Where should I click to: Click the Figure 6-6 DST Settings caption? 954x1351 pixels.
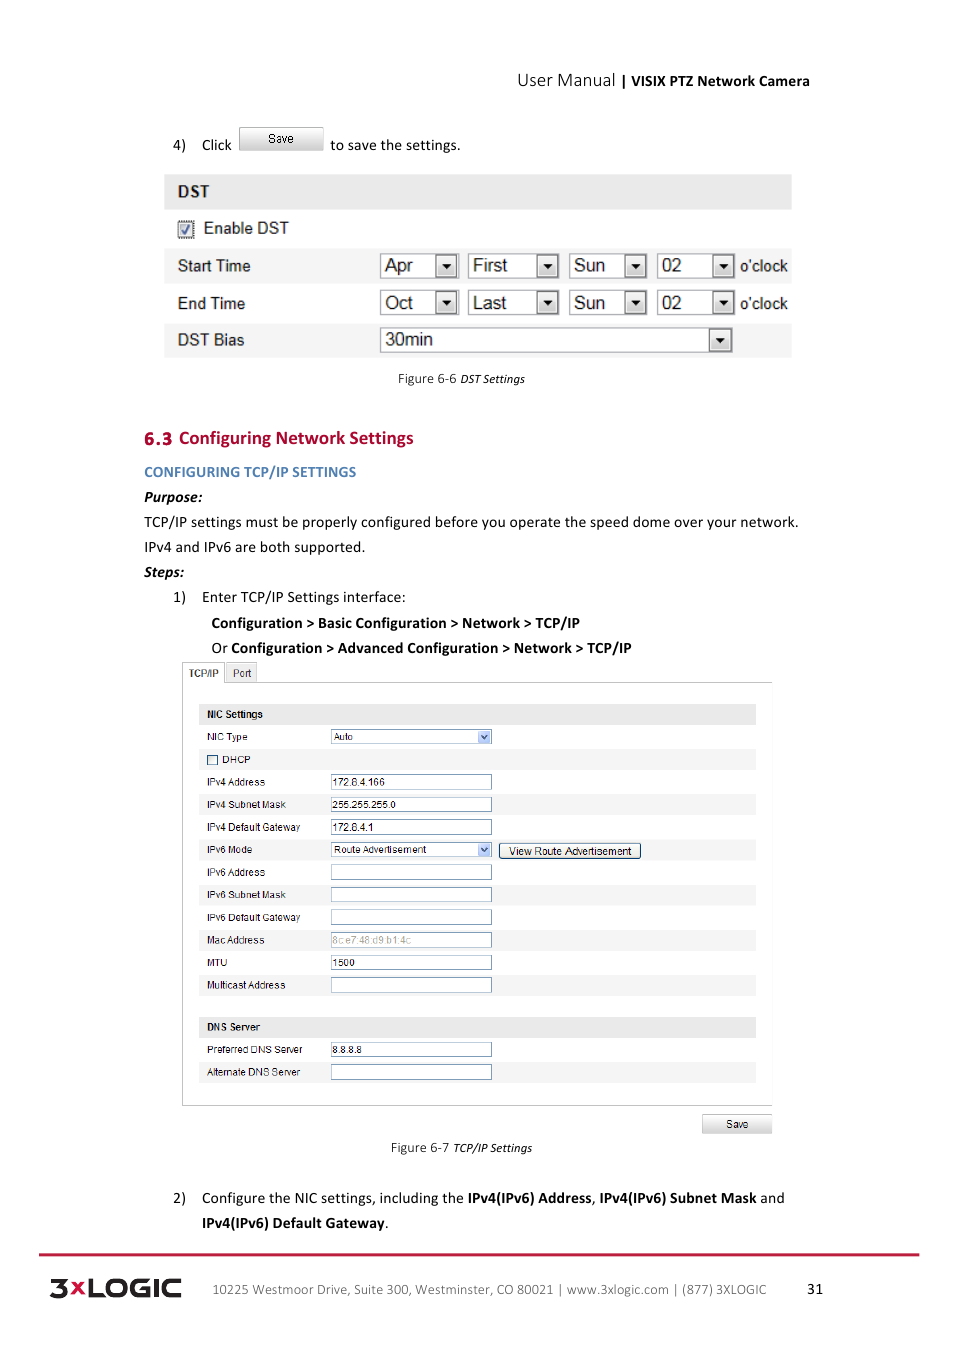tap(461, 379)
